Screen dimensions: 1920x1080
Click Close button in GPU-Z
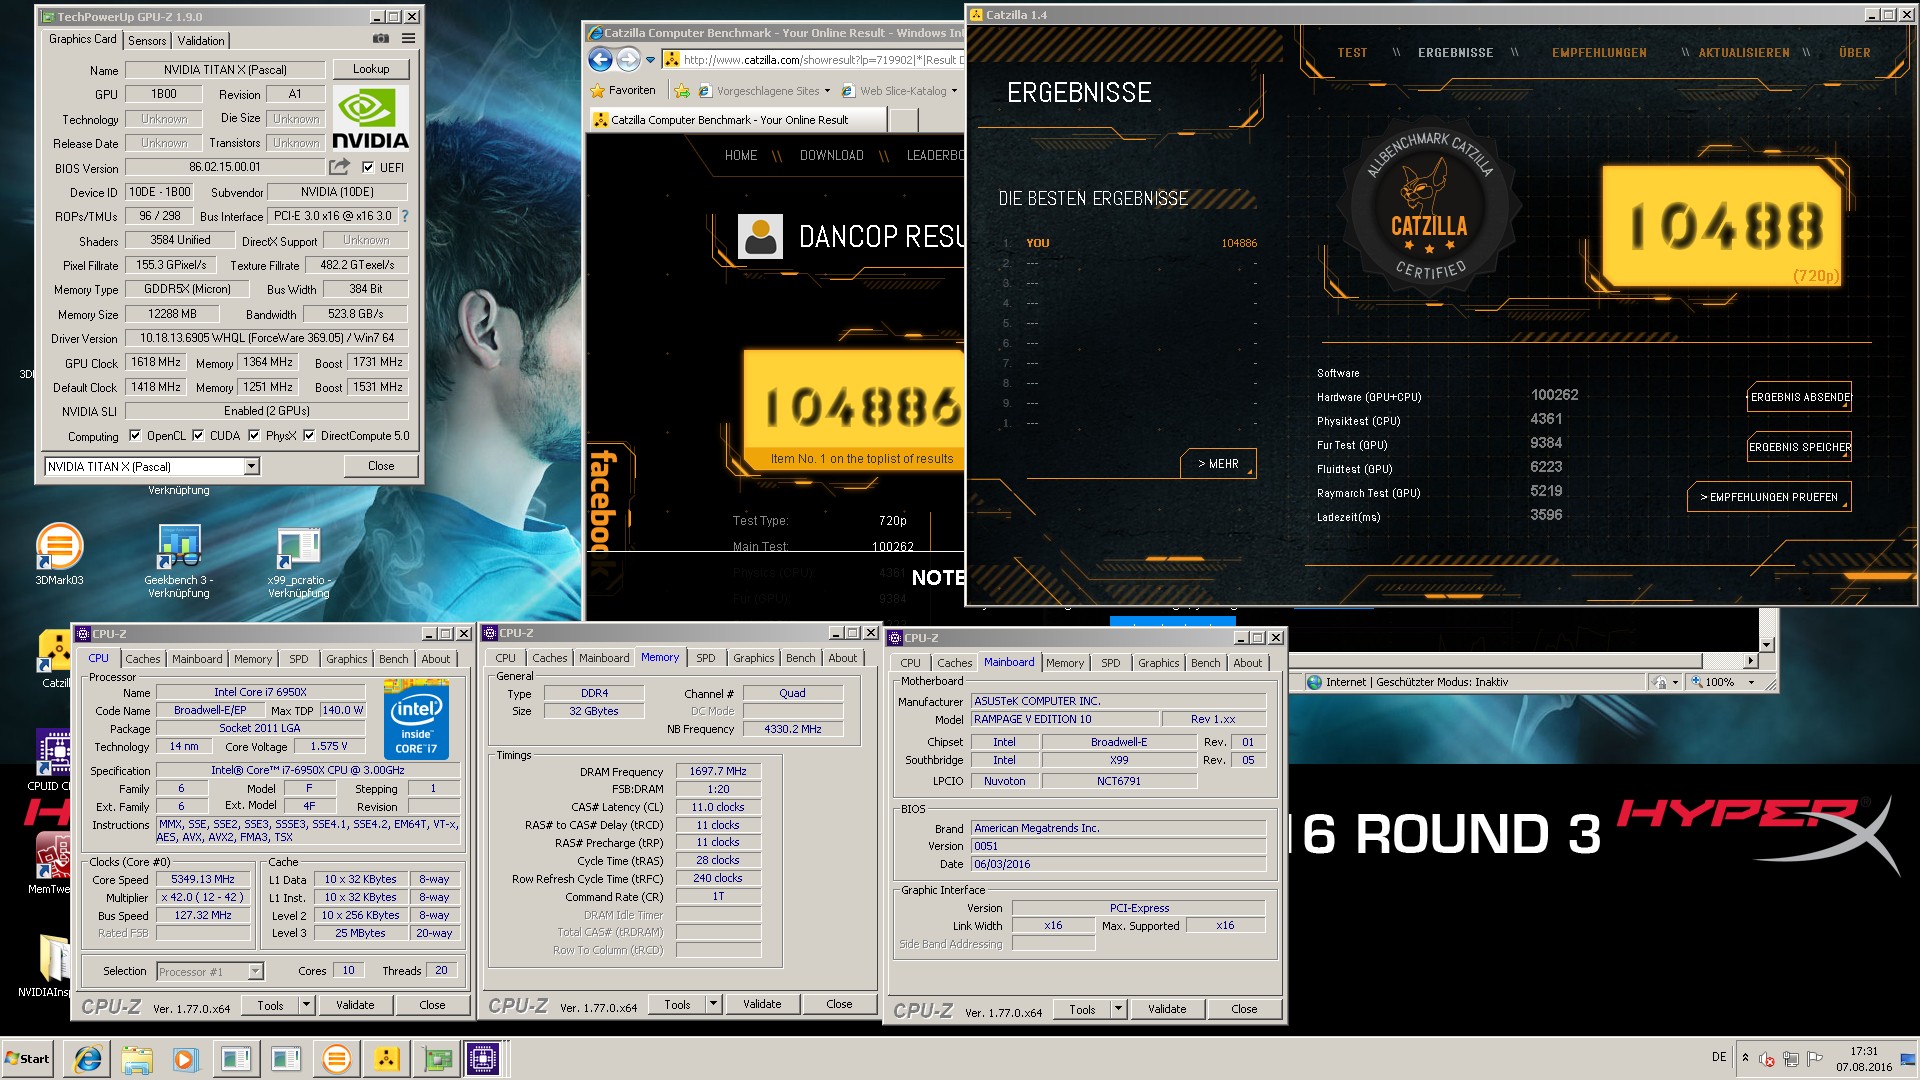click(381, 466)
